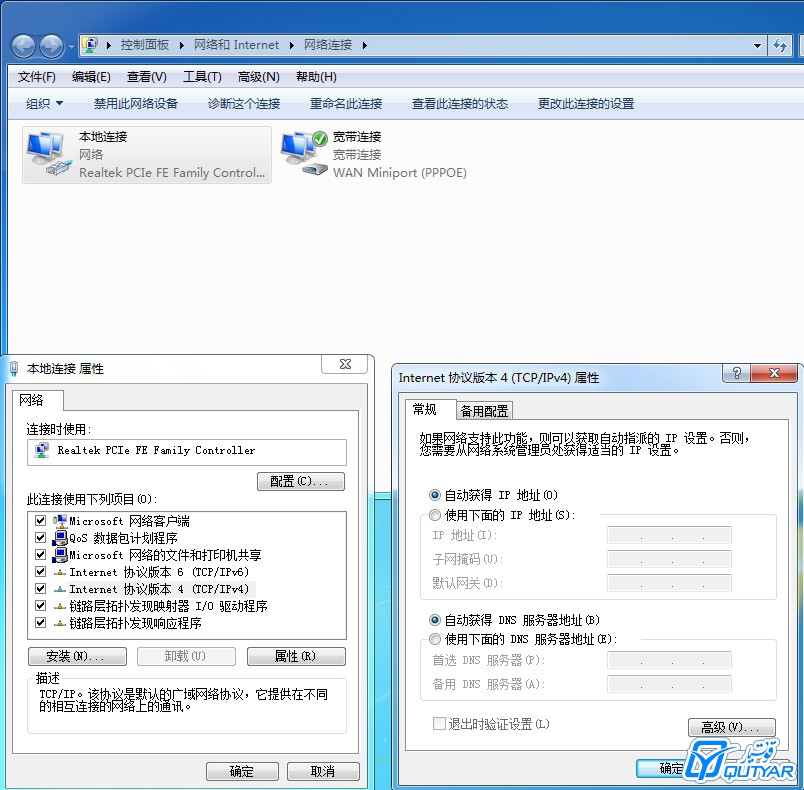
Task: Click the TCP/IPv6 protocol icon
Action: tap(60, 572)
